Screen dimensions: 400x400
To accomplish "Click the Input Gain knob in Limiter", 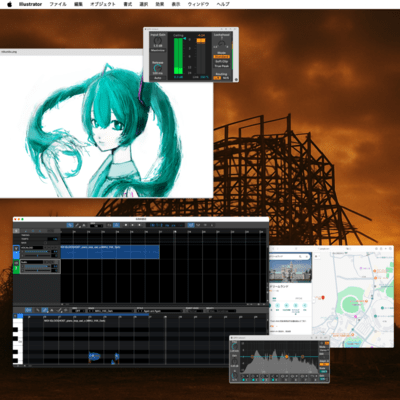I will click(x=158, y=40).
